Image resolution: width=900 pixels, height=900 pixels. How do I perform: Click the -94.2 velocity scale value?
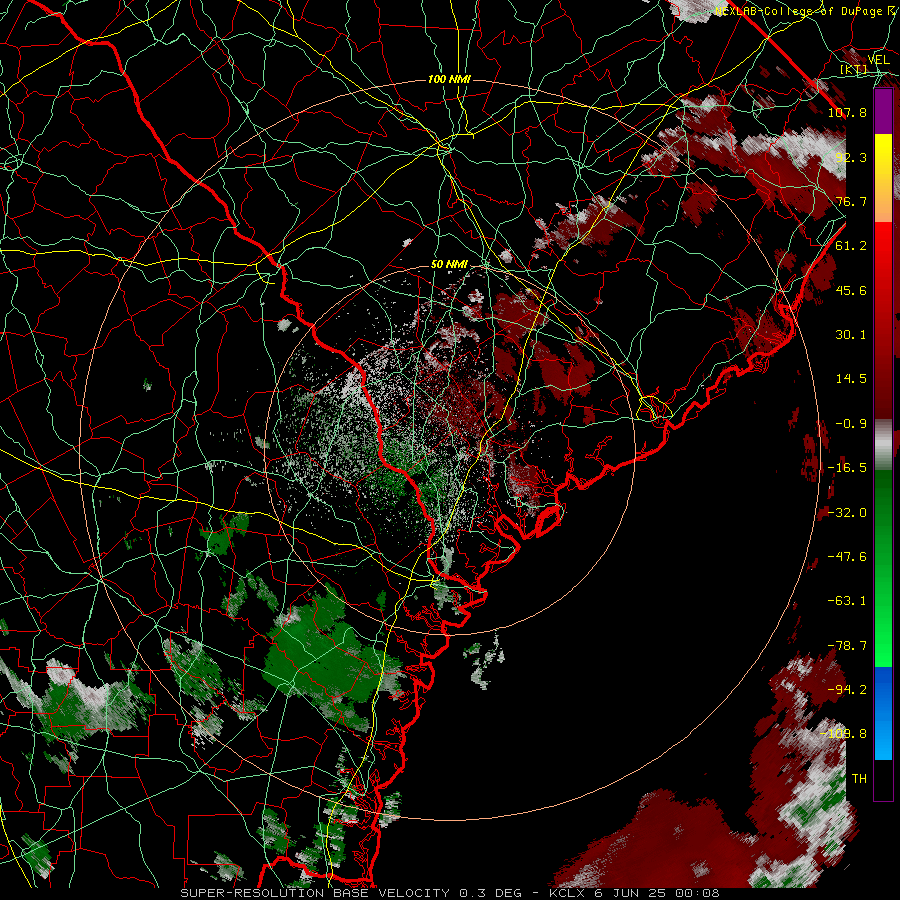click(x=847, y=690)
